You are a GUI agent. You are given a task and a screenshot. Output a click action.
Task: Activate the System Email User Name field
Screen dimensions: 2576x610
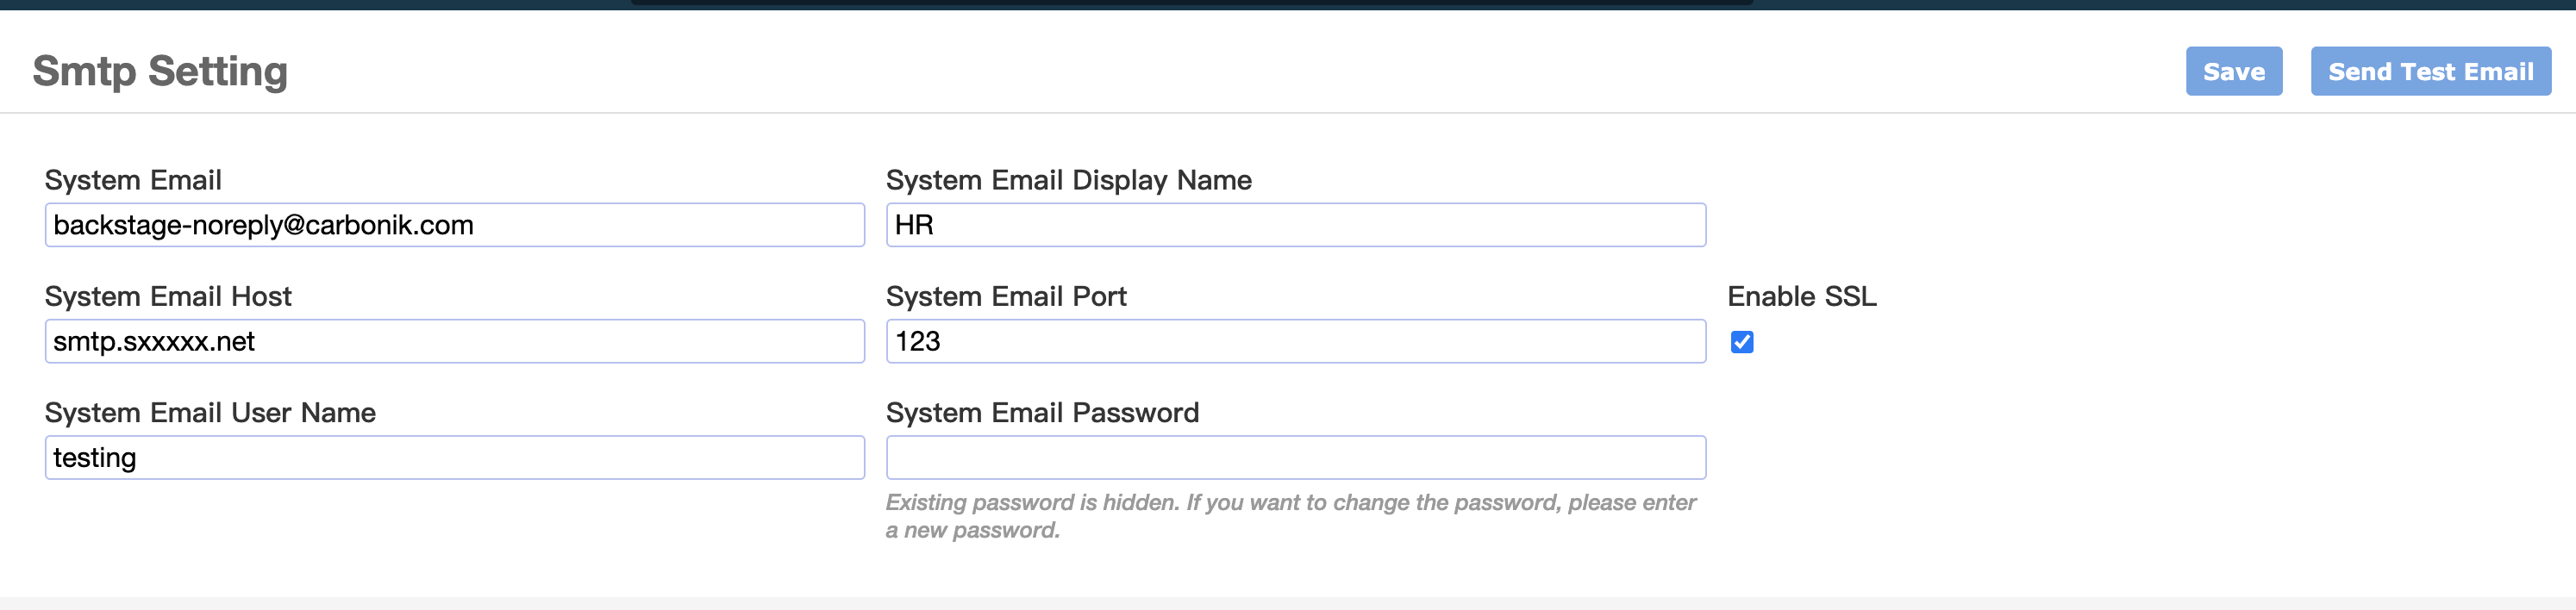455,457
